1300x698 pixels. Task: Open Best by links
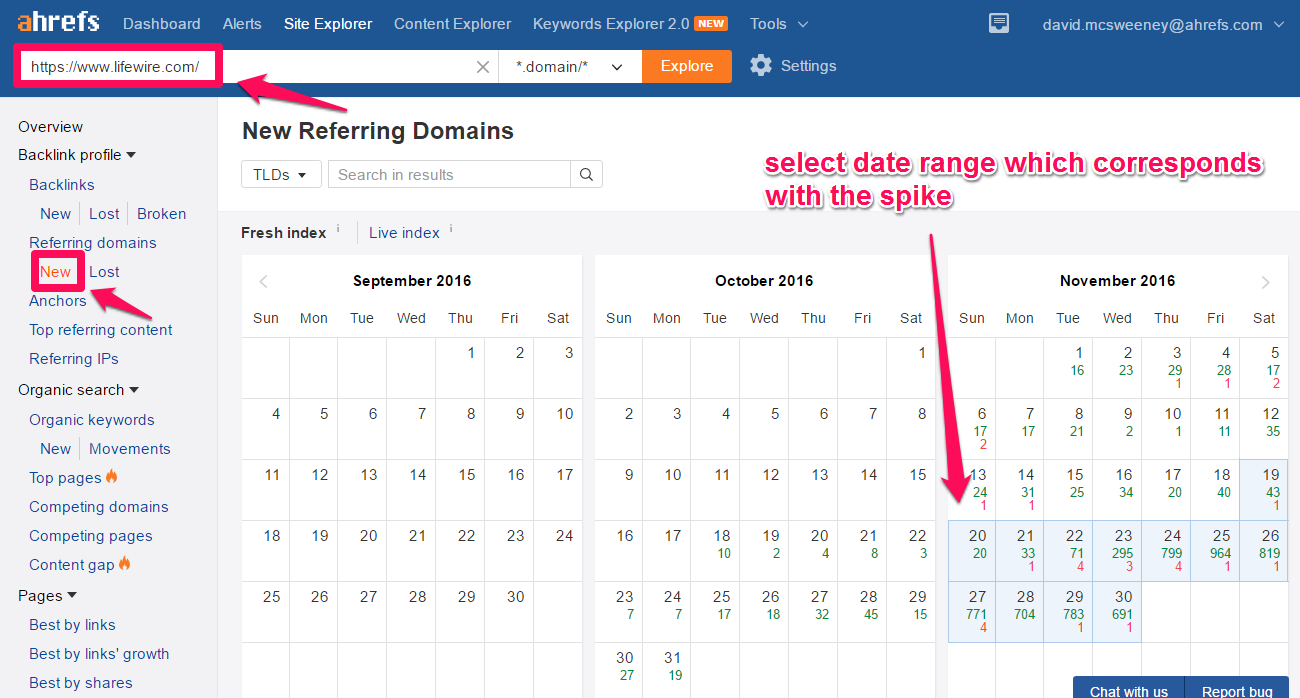point(72,625)
